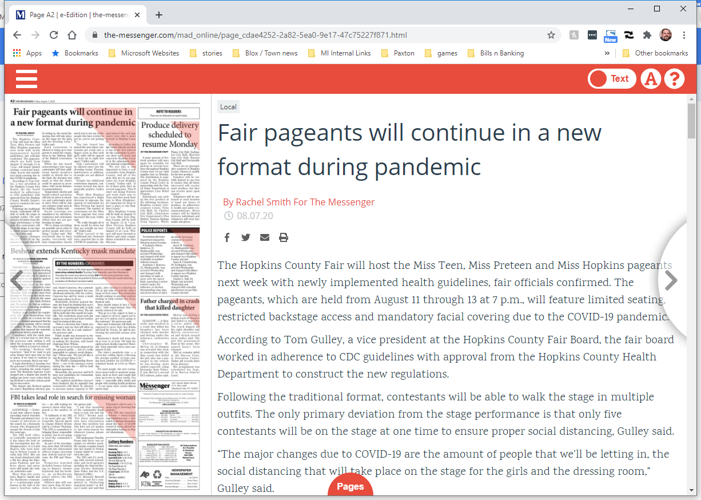Screen dimensions: 701x500
Task: Share article on Twitter
Action: (245, 237)
